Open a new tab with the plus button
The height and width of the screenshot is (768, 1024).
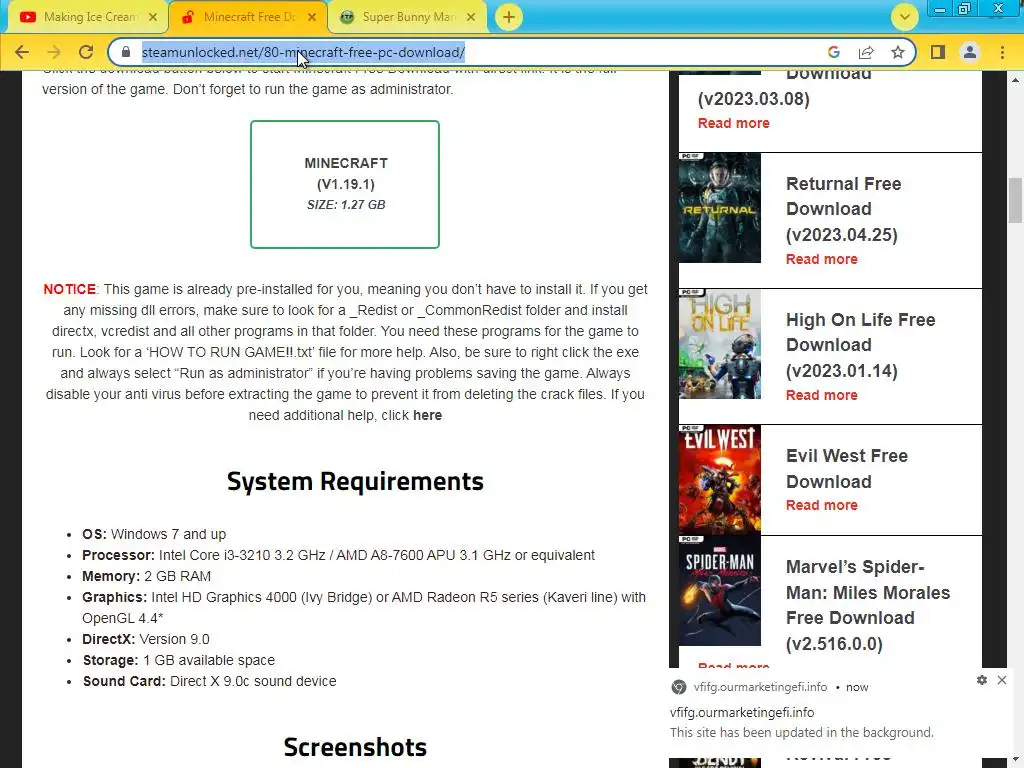(x=509, y=17)
